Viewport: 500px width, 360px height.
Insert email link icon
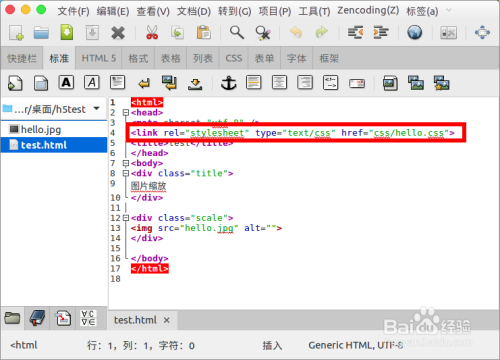point(357,83)
